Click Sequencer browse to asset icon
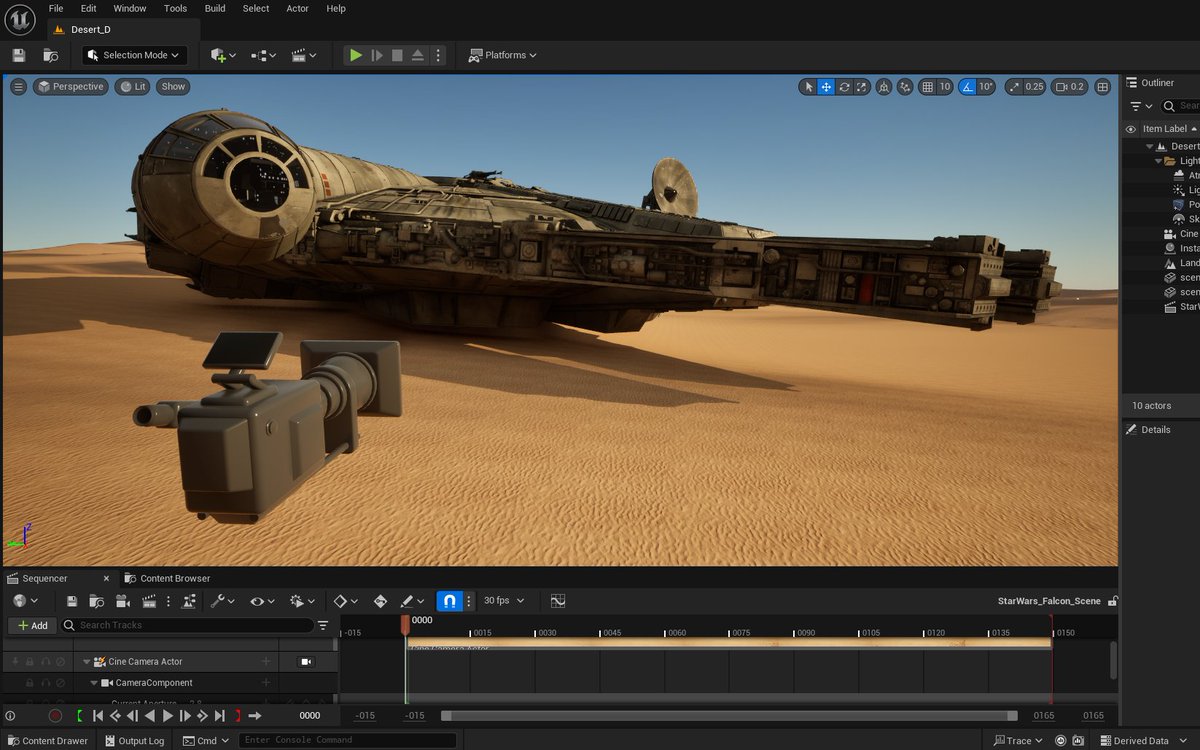The image size is (1200, 750). click(x=97, y=601)
